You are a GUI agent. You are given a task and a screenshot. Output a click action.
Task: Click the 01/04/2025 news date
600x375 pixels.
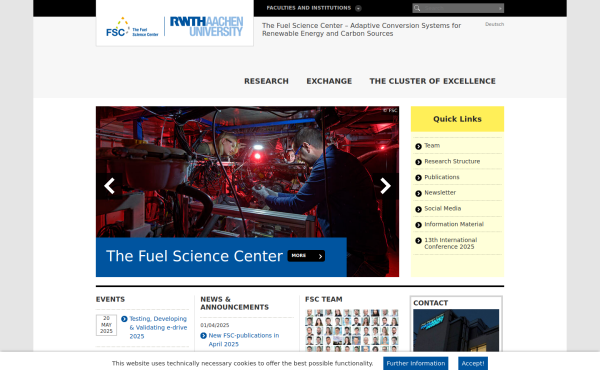click(215, 325)
